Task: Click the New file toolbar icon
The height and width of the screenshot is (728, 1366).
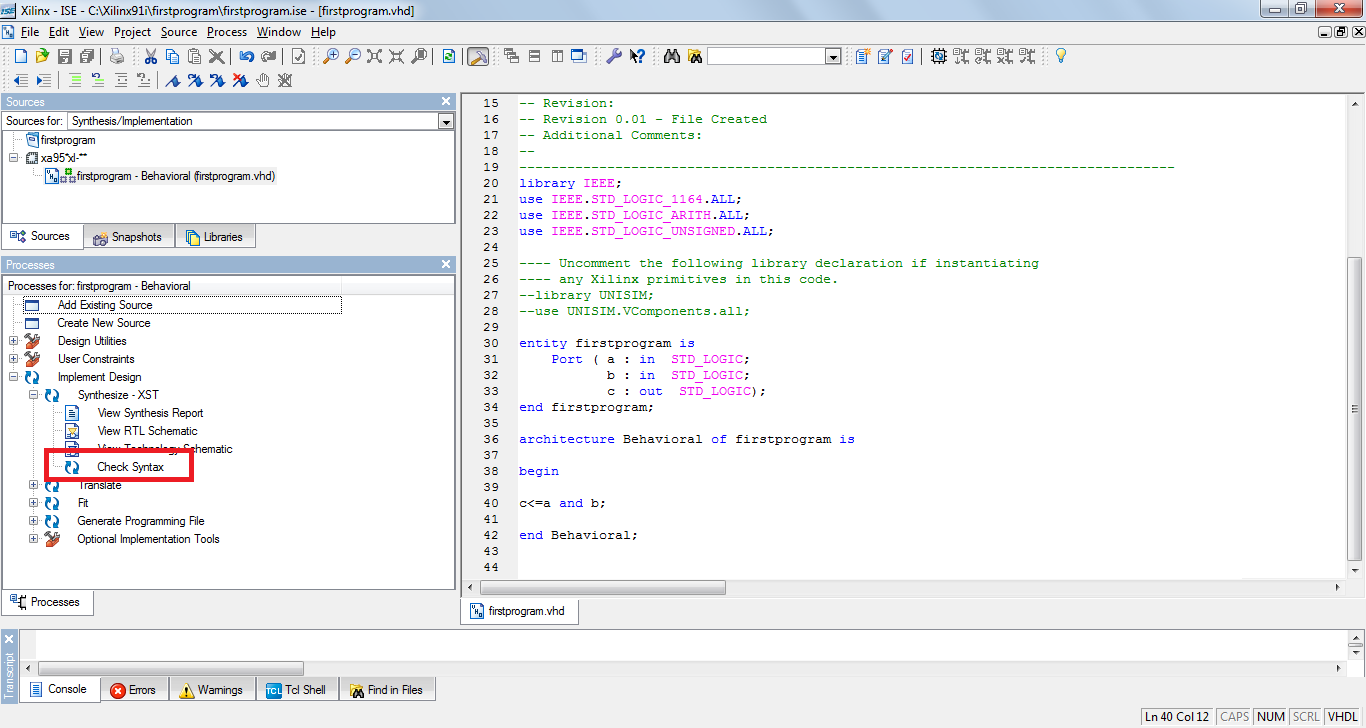Action: (20, 56)
